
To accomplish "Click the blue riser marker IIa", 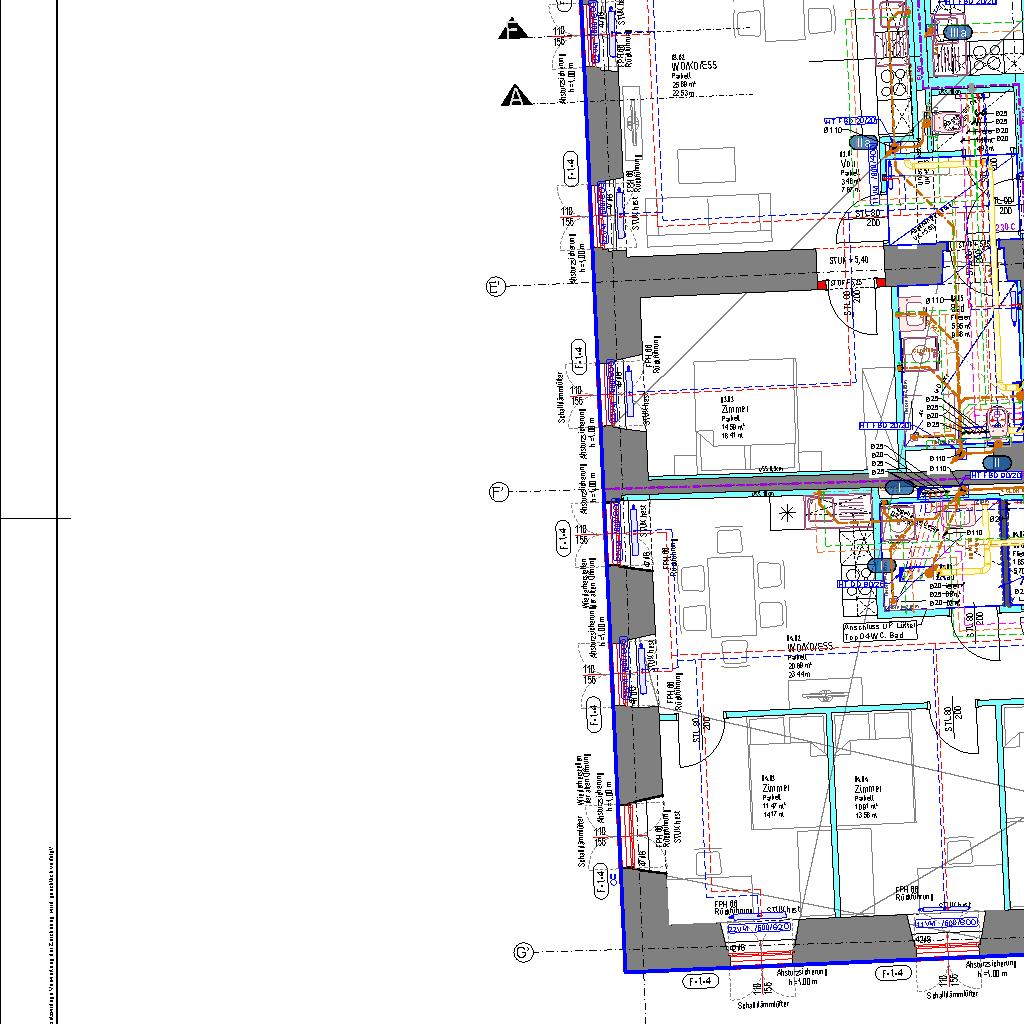I will tap(864, 144).
